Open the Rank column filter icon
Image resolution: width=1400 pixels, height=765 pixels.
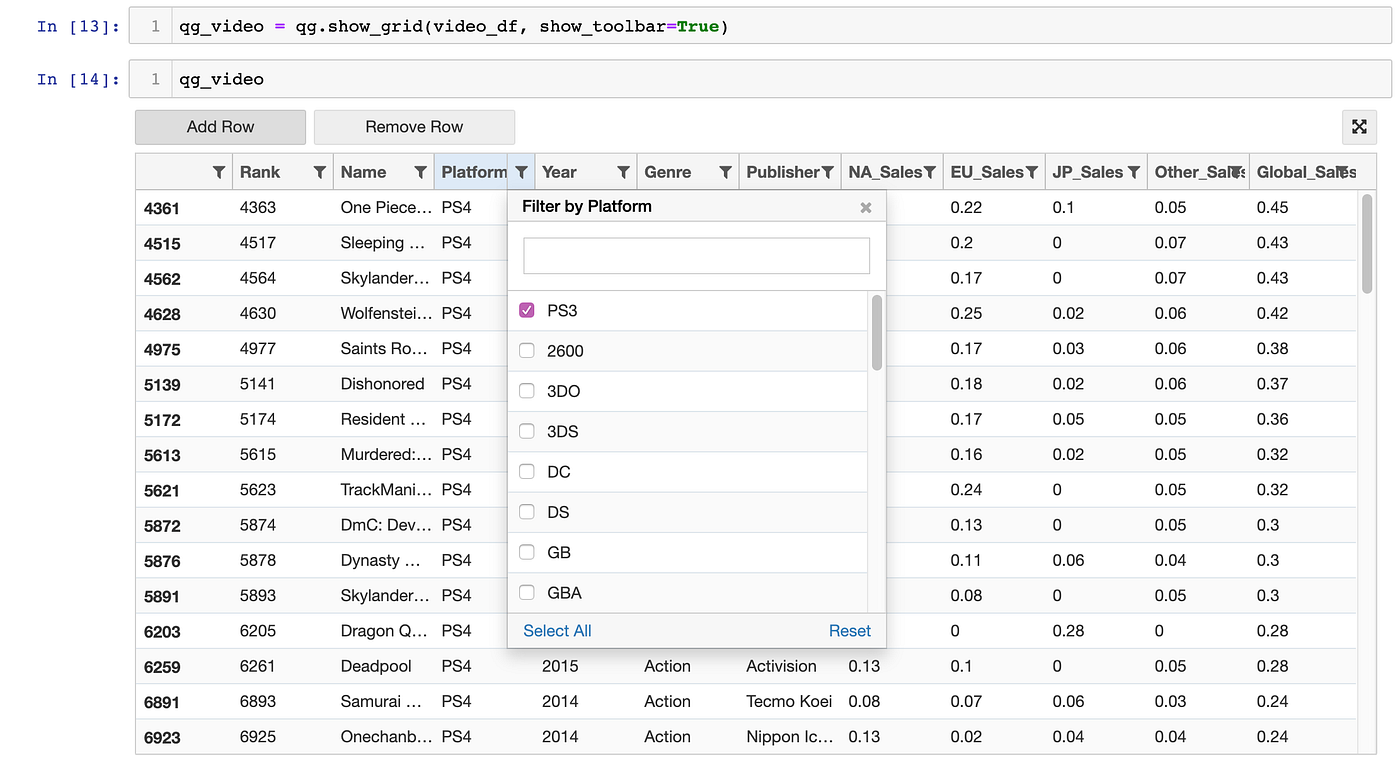point(319,171)
